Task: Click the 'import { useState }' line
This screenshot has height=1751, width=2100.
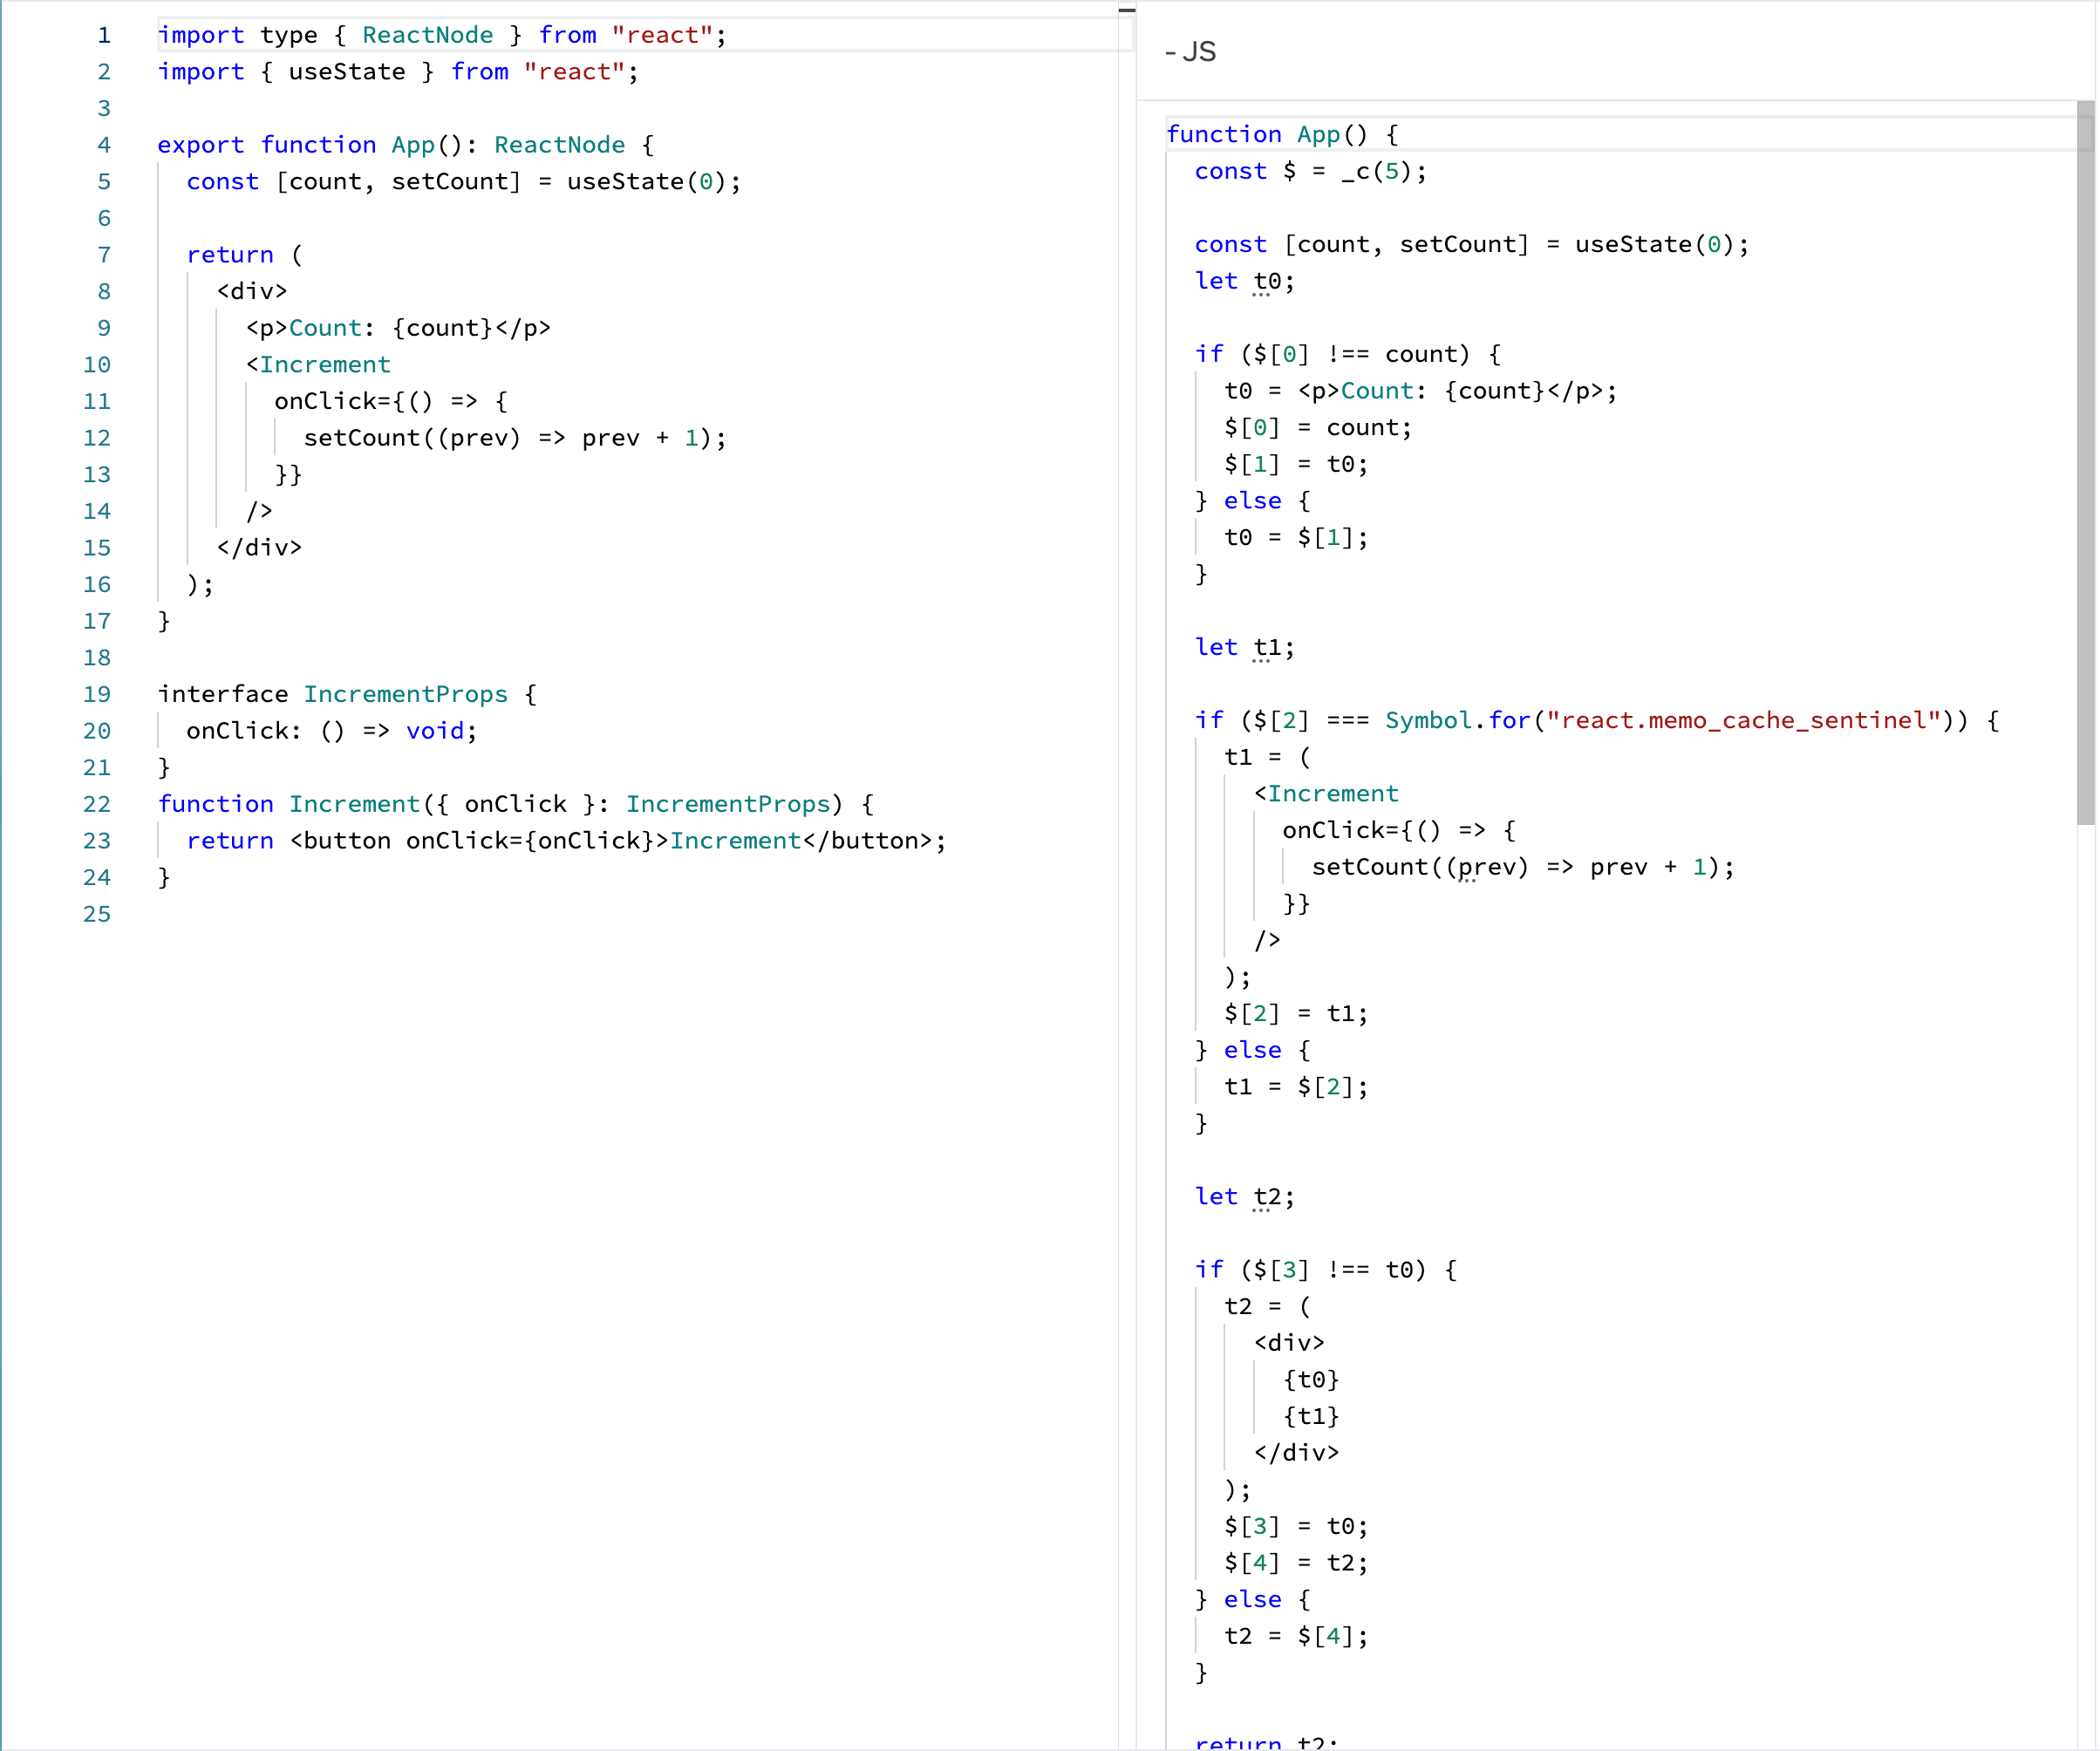Action: point(398,72)
